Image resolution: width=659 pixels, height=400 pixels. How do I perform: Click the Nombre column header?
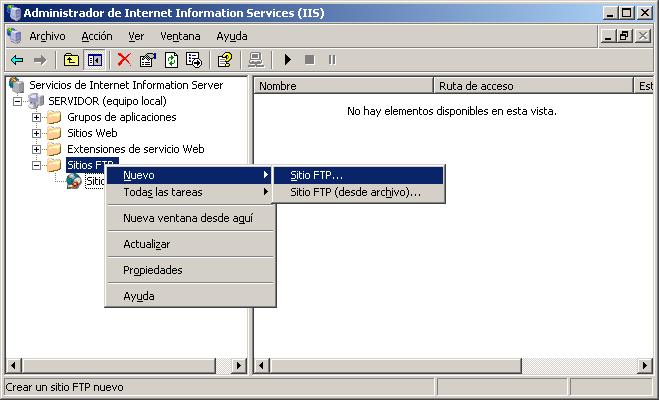(343, 86)
